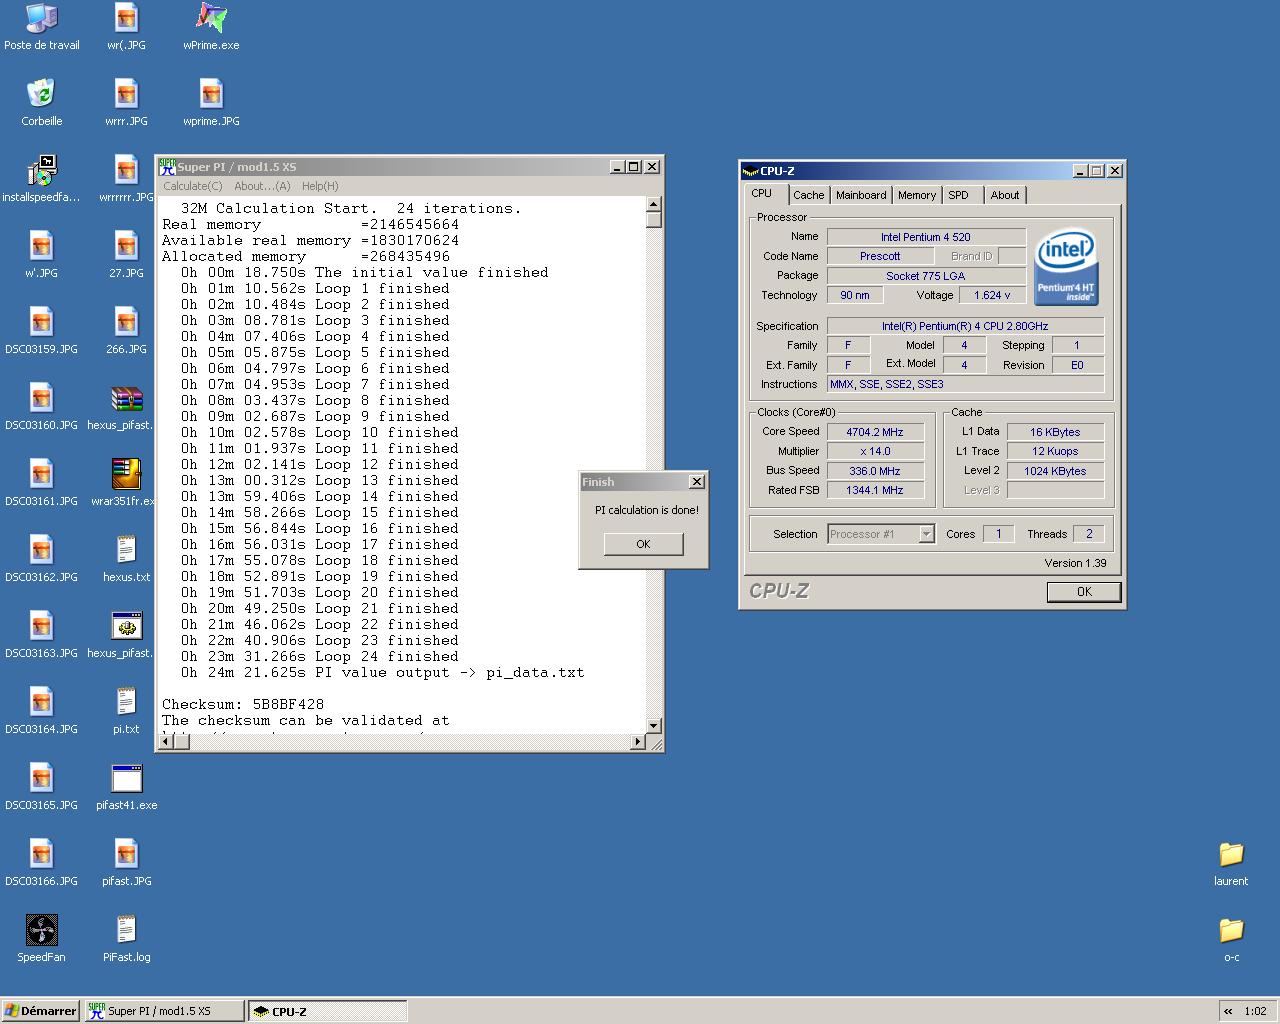Close the Finish dialog

click(697, 482)
